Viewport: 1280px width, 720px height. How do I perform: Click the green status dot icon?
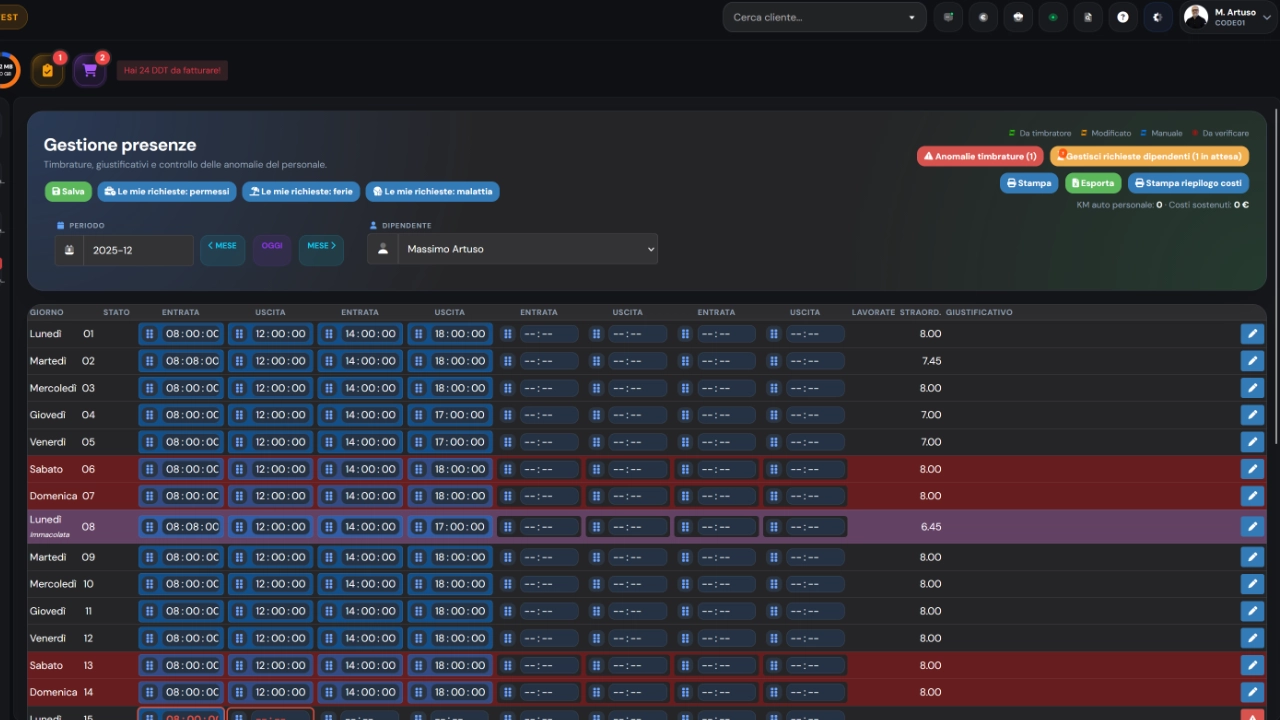point(1052,17)
